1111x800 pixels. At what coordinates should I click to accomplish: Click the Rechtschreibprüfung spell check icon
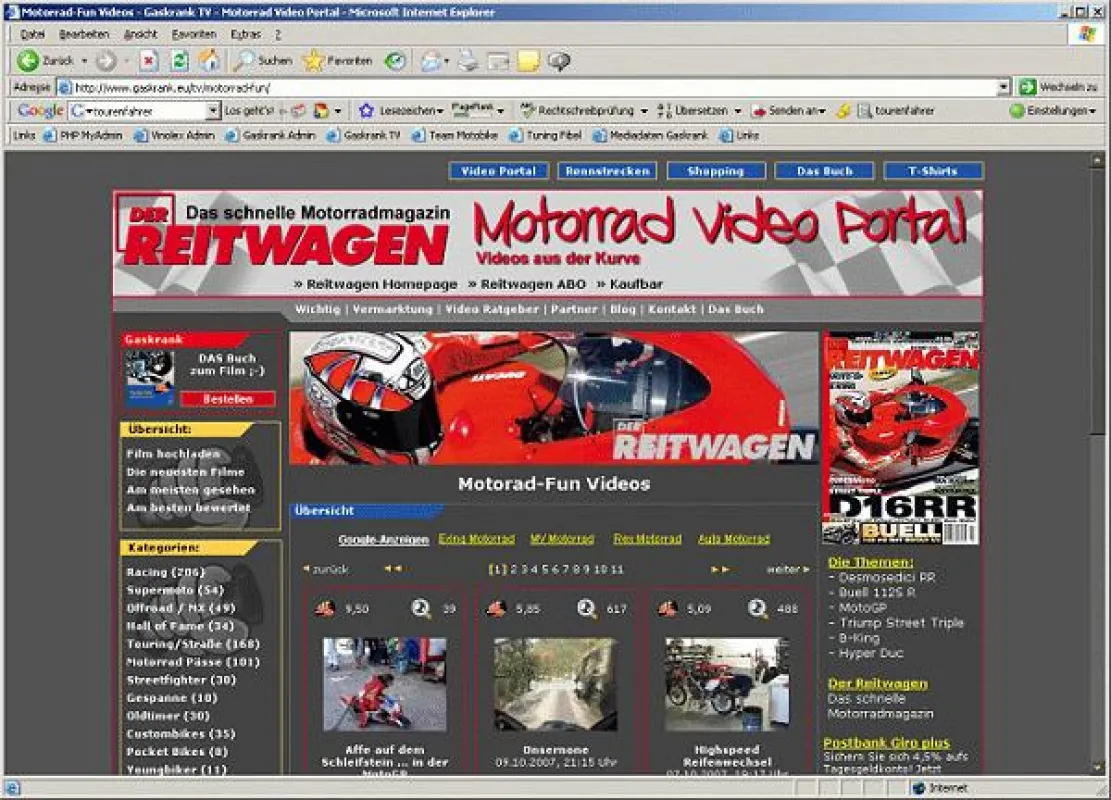528,111
